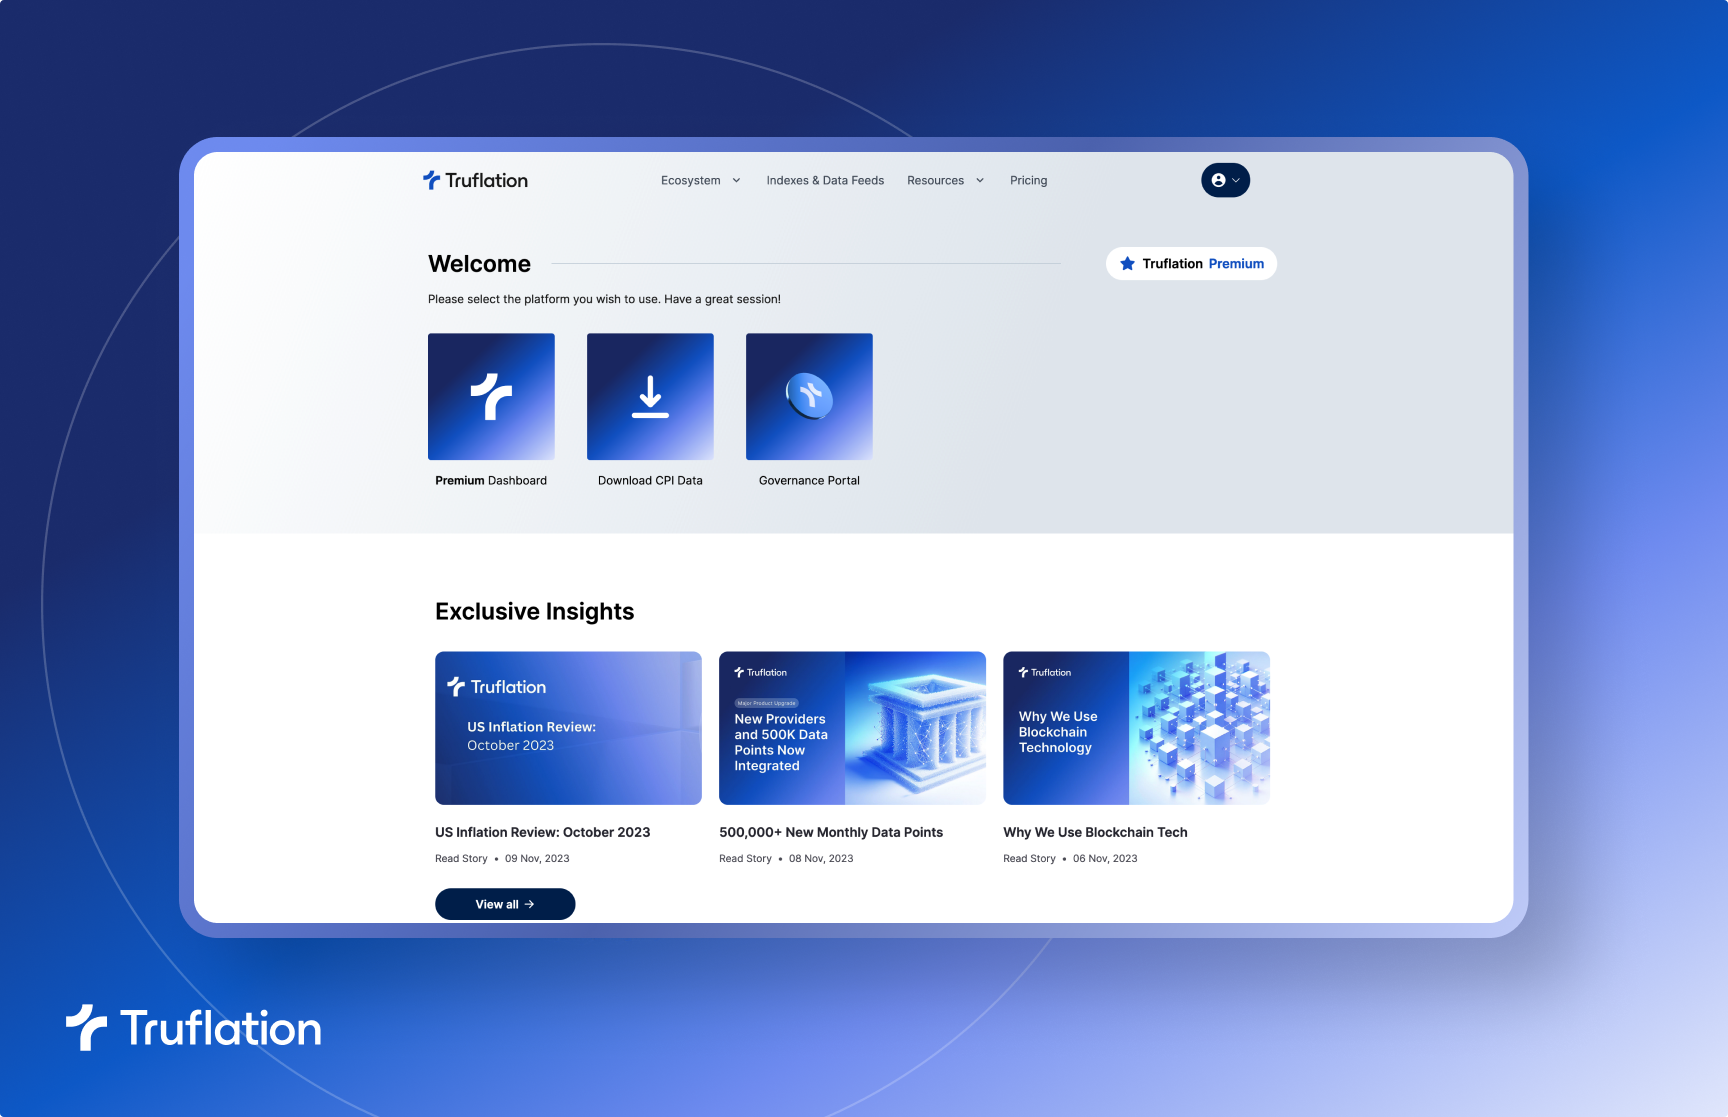
Task: Click the 08 Nov, 2023 date
Action: tap(821, 859)
